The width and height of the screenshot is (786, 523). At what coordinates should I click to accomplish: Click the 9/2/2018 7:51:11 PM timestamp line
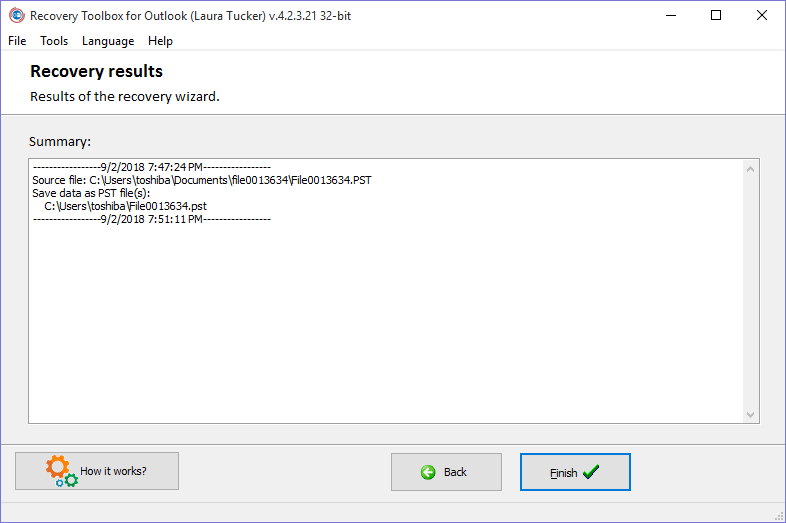click(x=151, y=219)
